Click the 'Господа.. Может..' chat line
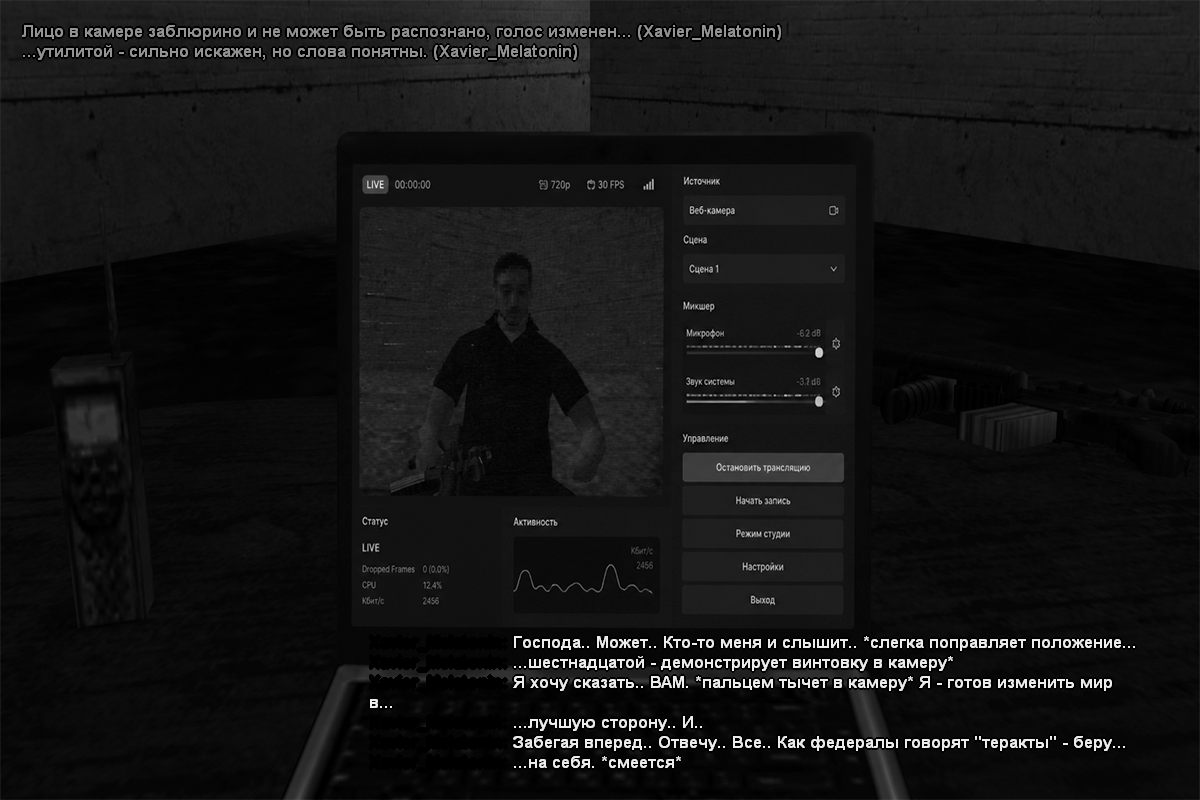1200x800 pixels. click(x=824, y=643)
